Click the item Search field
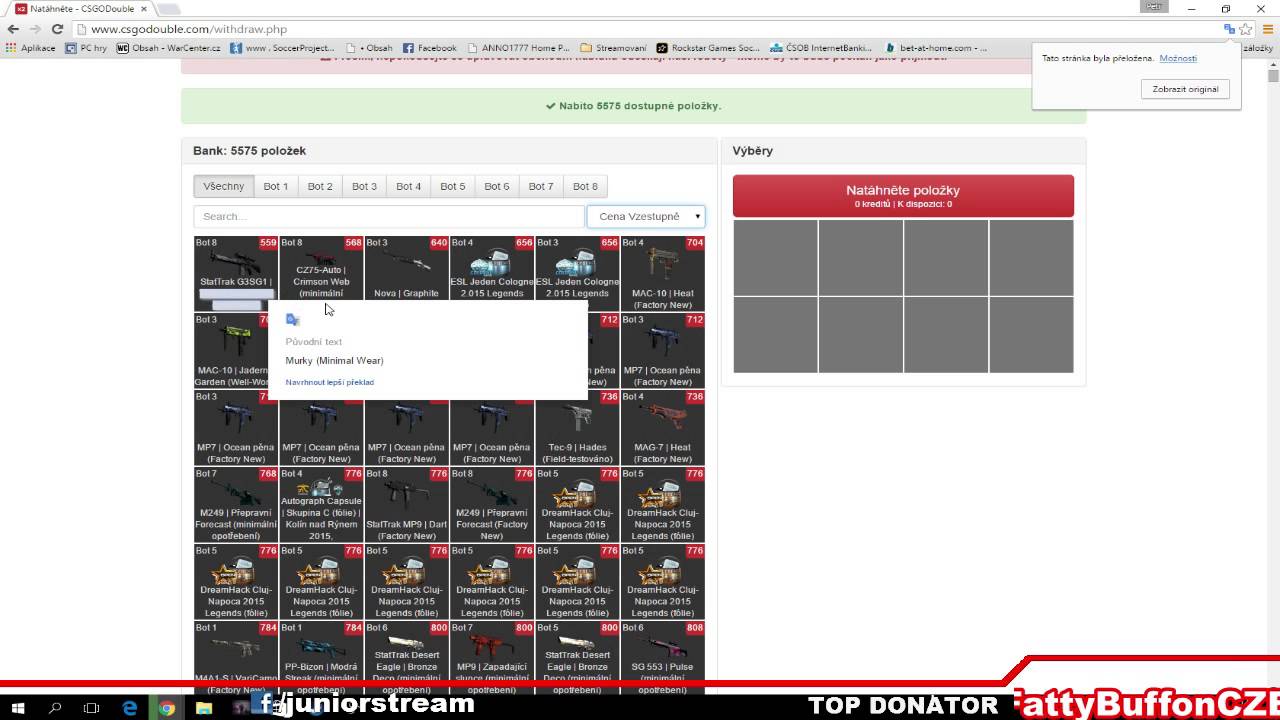 tap(389, 216)
